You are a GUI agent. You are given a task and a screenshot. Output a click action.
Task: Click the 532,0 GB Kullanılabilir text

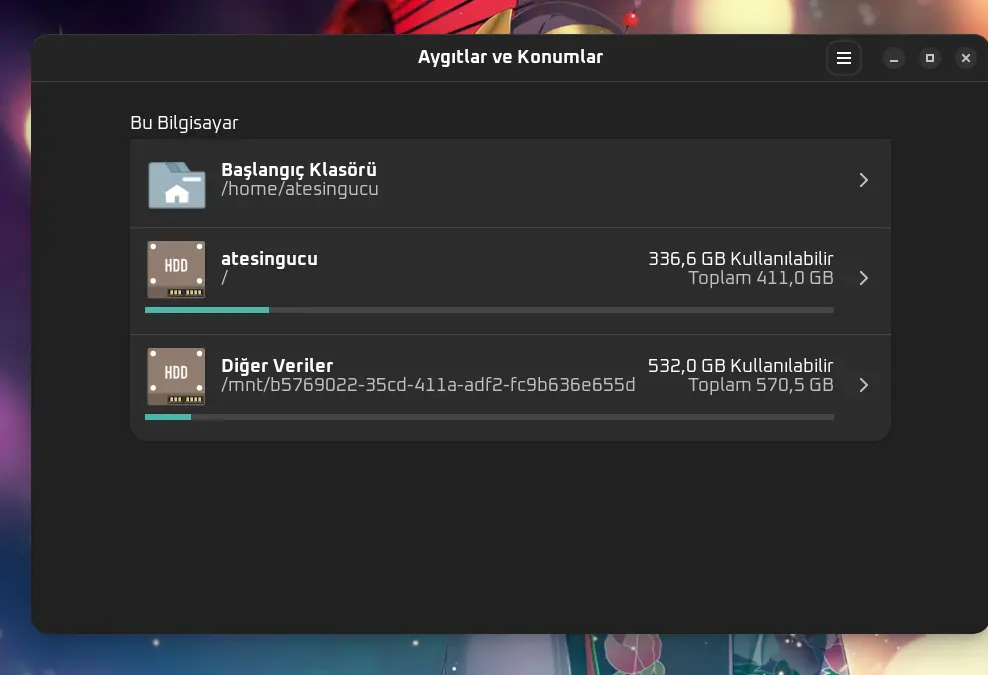click(741, 366)
